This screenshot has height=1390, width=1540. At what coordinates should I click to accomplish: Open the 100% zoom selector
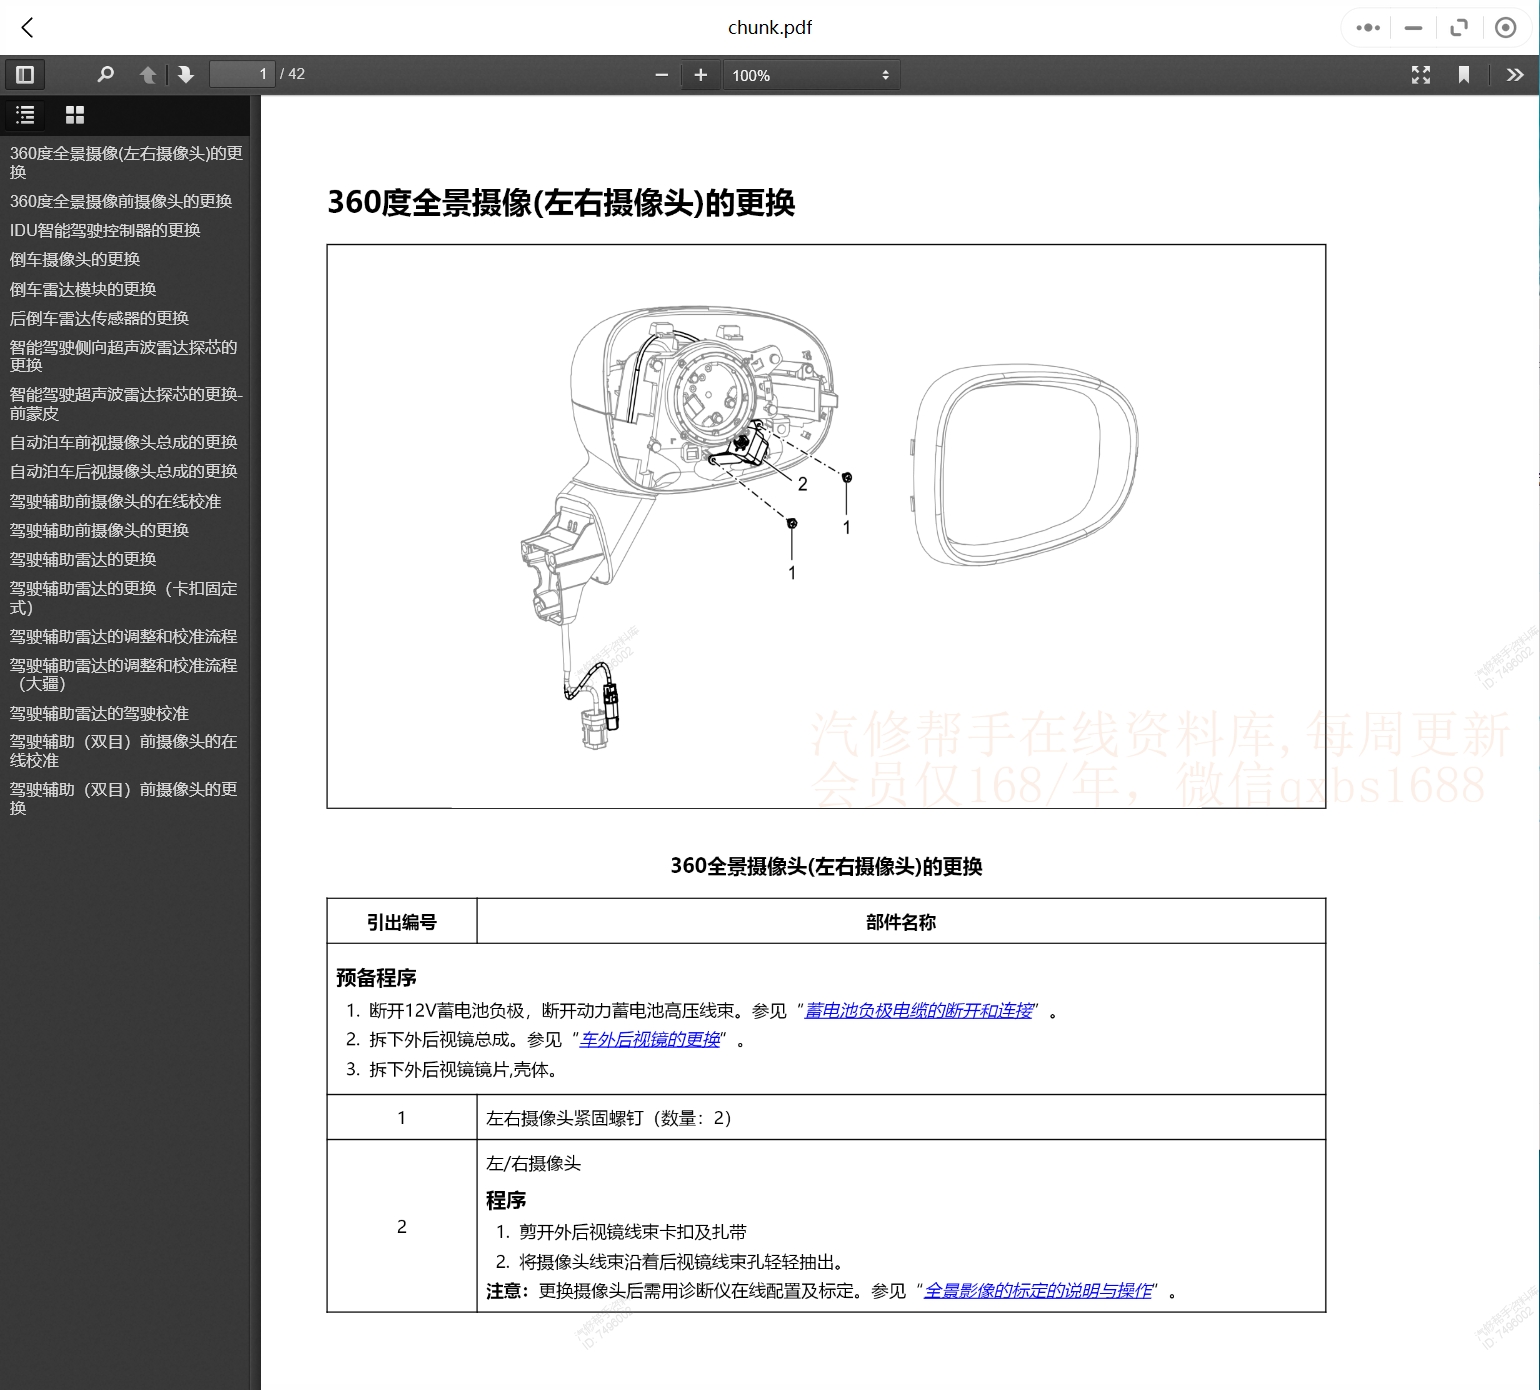click(810, 74)
